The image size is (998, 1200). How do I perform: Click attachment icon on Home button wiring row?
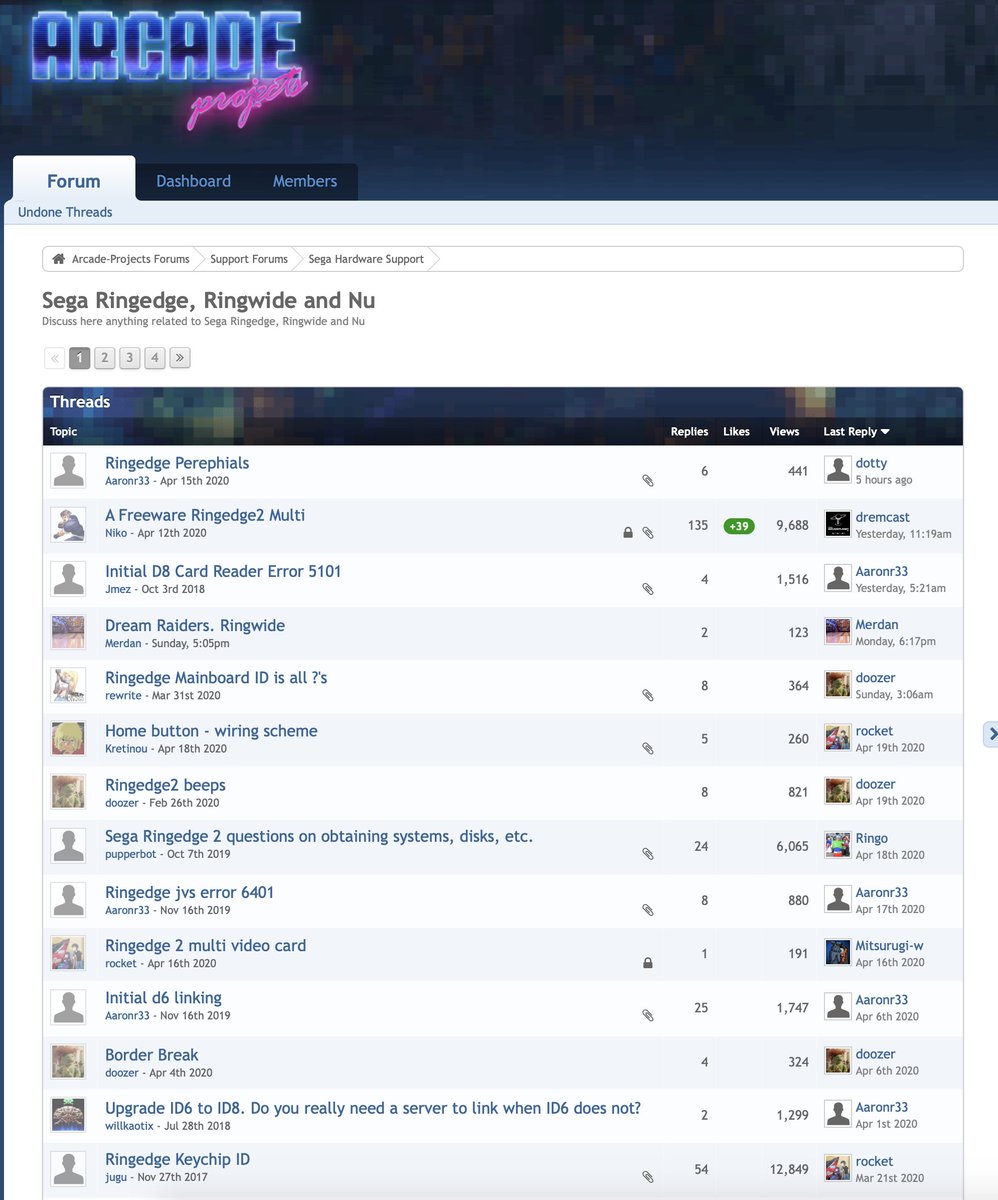click(x=648, y=748)
